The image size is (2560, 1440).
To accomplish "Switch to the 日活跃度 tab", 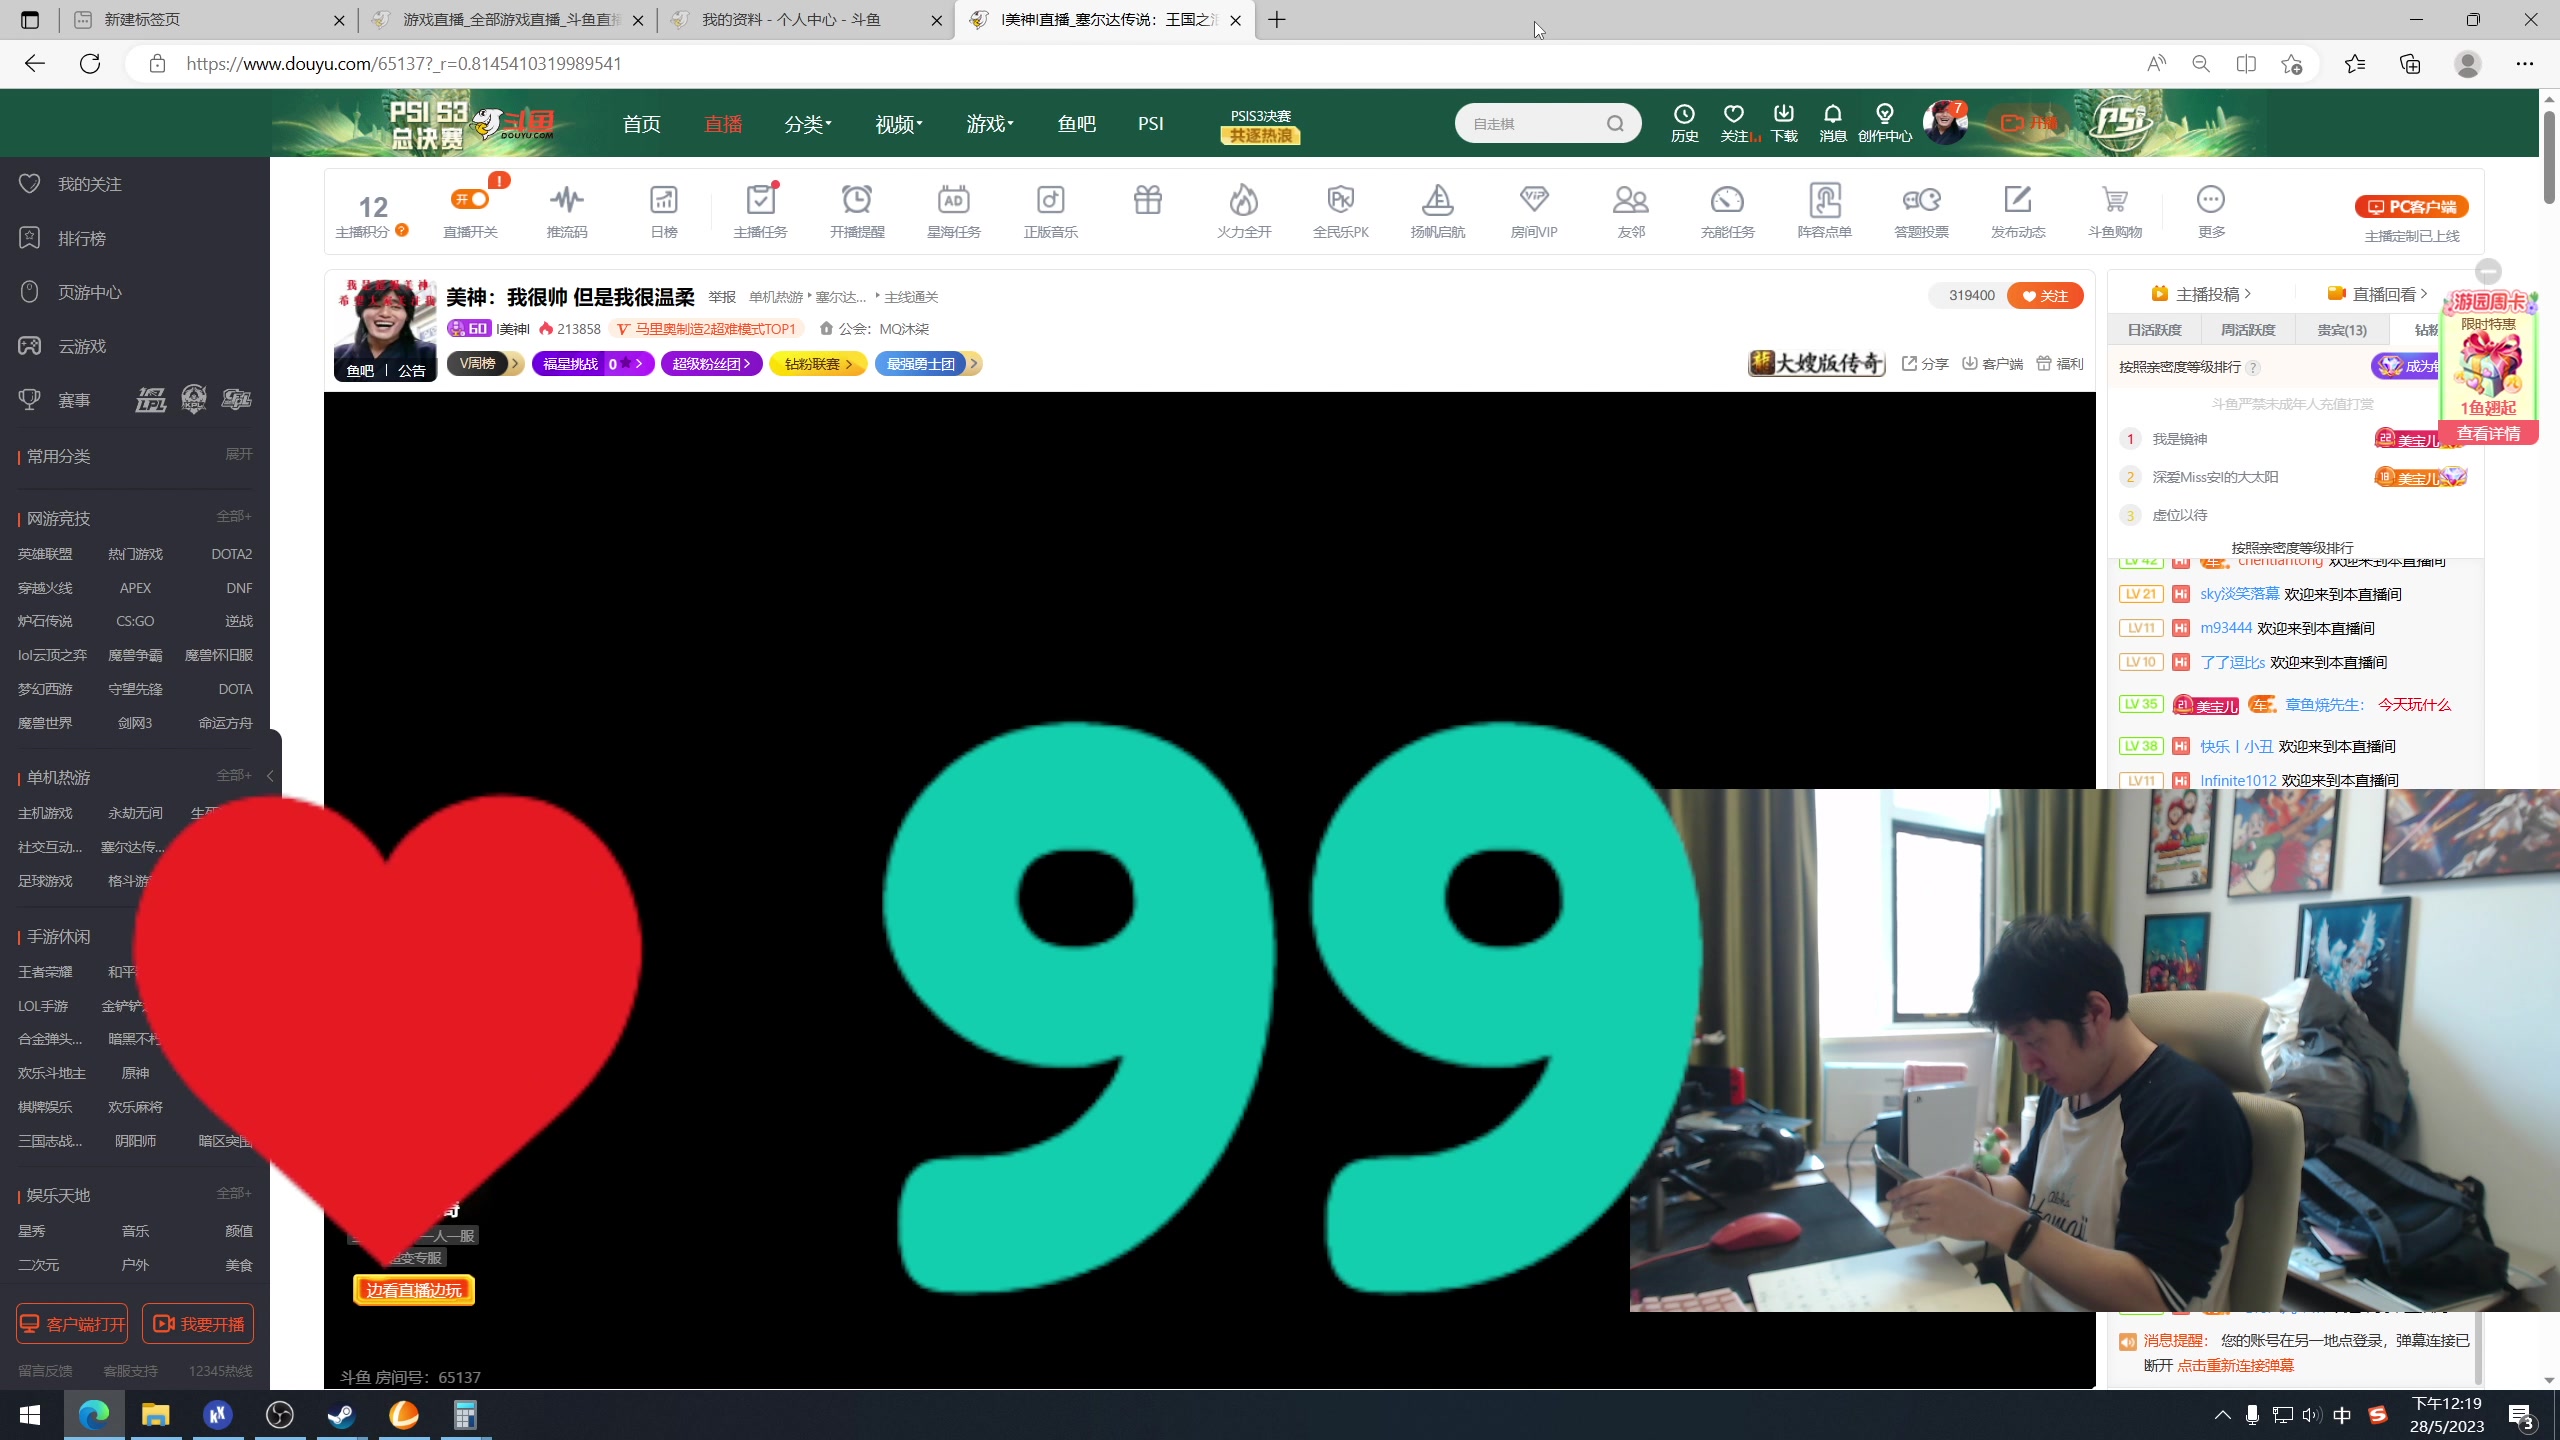I will pyautogui.click(x=2154, y=330).
